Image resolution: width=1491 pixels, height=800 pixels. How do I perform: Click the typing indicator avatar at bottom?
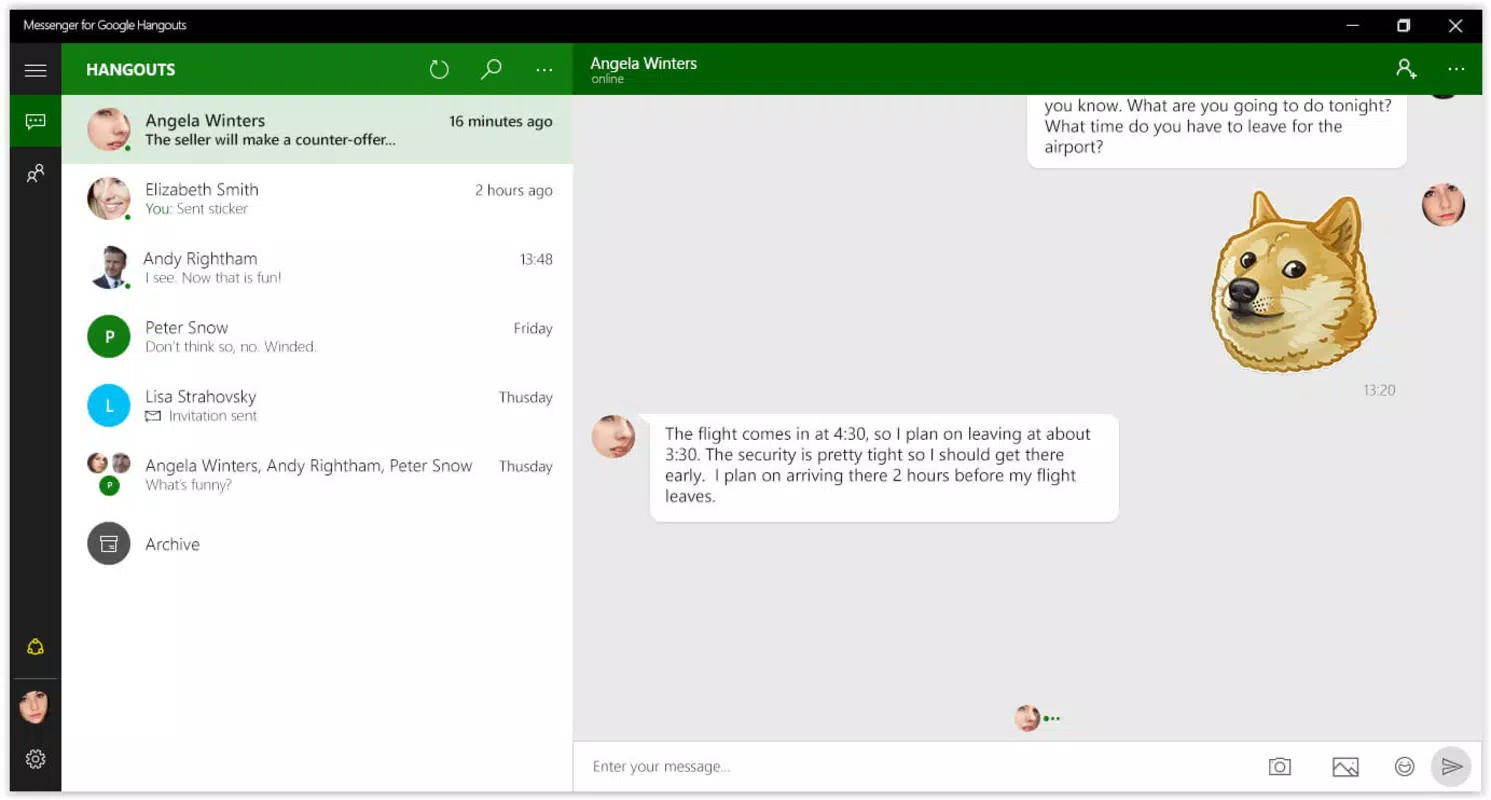1027,718
